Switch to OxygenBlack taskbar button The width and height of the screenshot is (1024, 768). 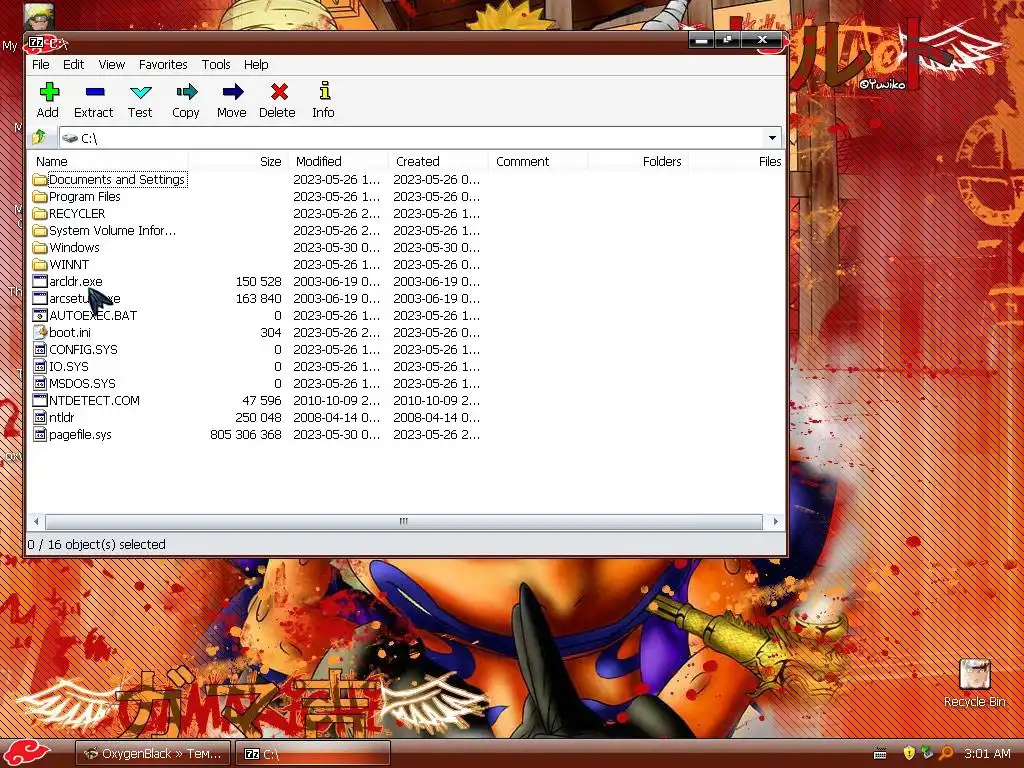(153, 754)
